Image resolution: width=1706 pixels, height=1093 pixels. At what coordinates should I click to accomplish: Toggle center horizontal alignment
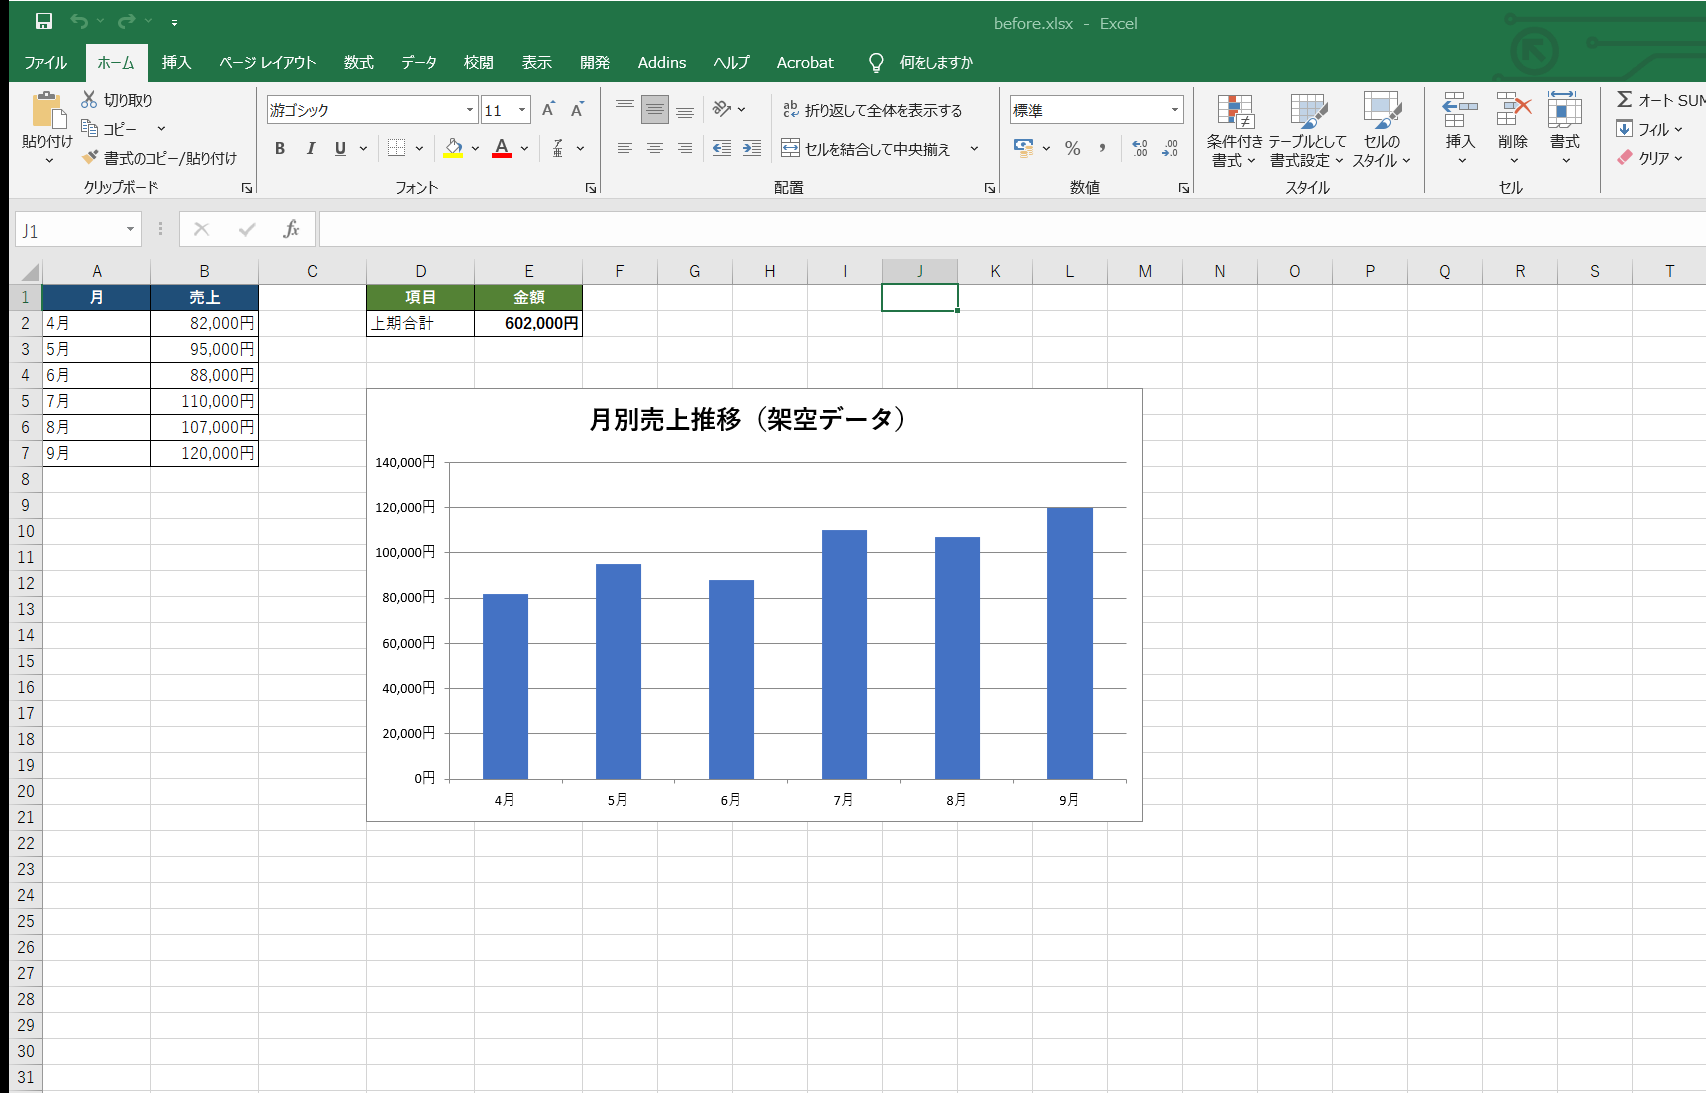[655, 148]
